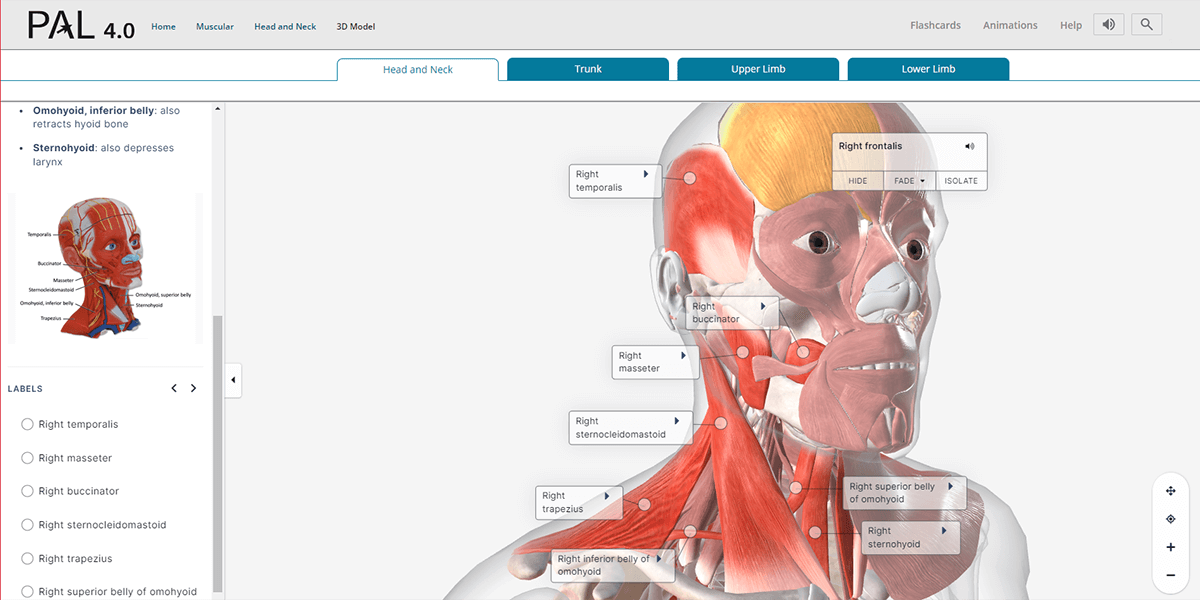1200x600 pixels.
Task: Select the Right buccinator radio button
Action: click(x=28, y=492)
